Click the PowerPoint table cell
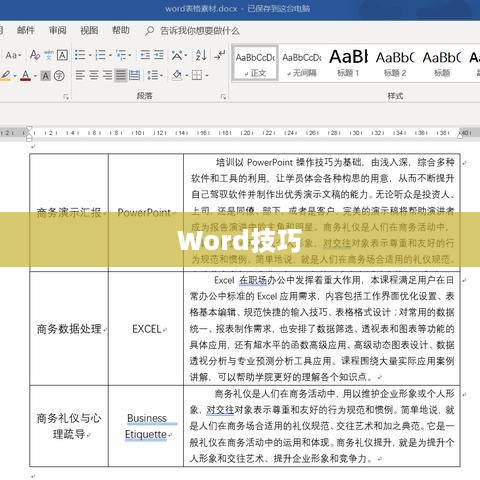The image size is (480, 480). coord(146,212)
